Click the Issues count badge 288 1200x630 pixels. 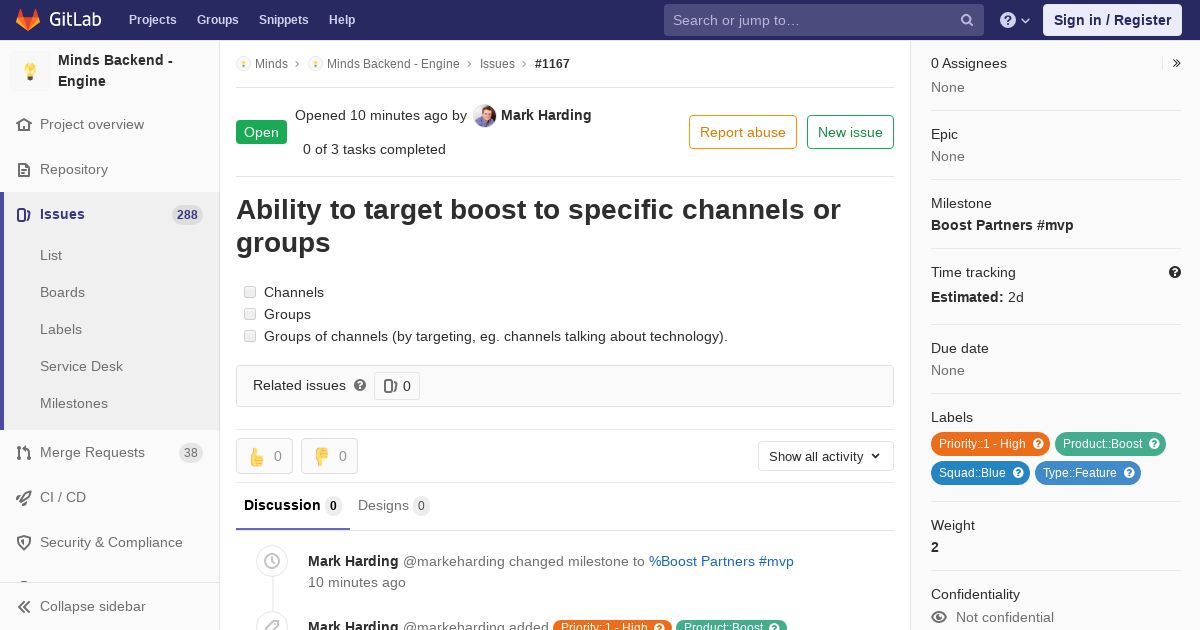click(187, 215)
